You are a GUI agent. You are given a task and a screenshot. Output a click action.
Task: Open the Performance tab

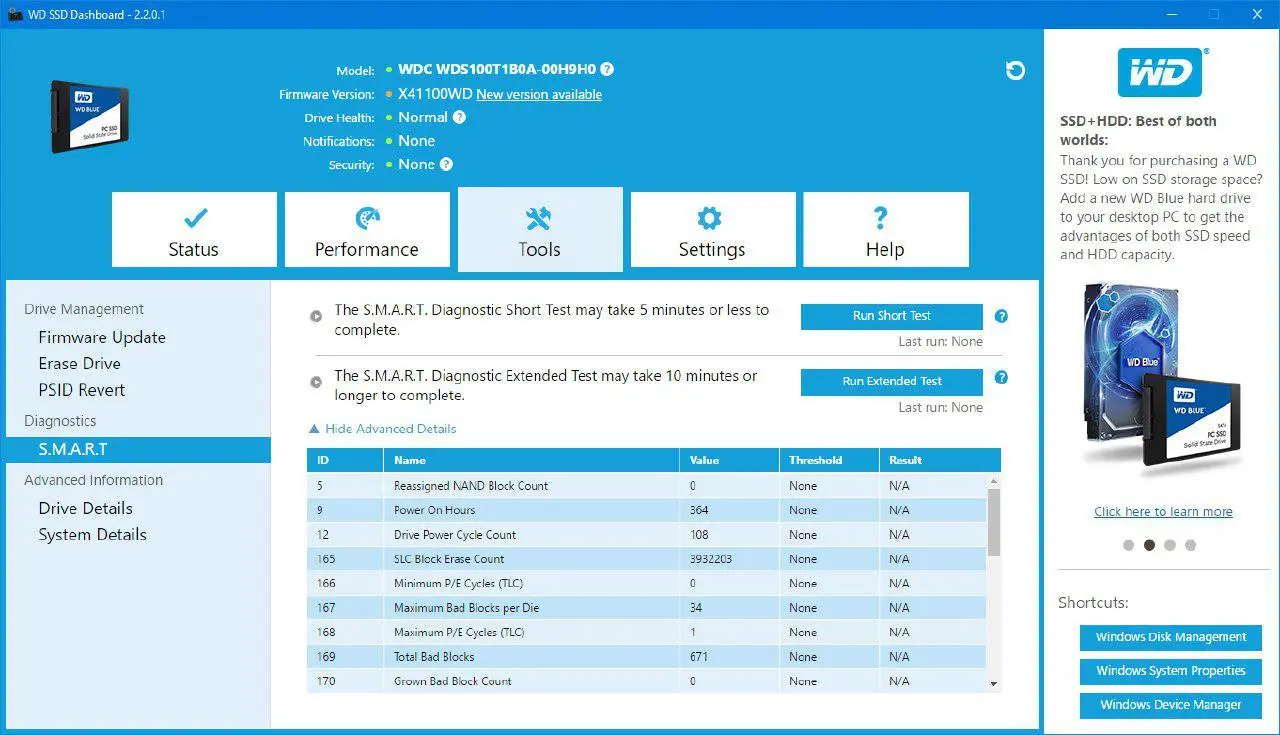click(x=367, y=230)
